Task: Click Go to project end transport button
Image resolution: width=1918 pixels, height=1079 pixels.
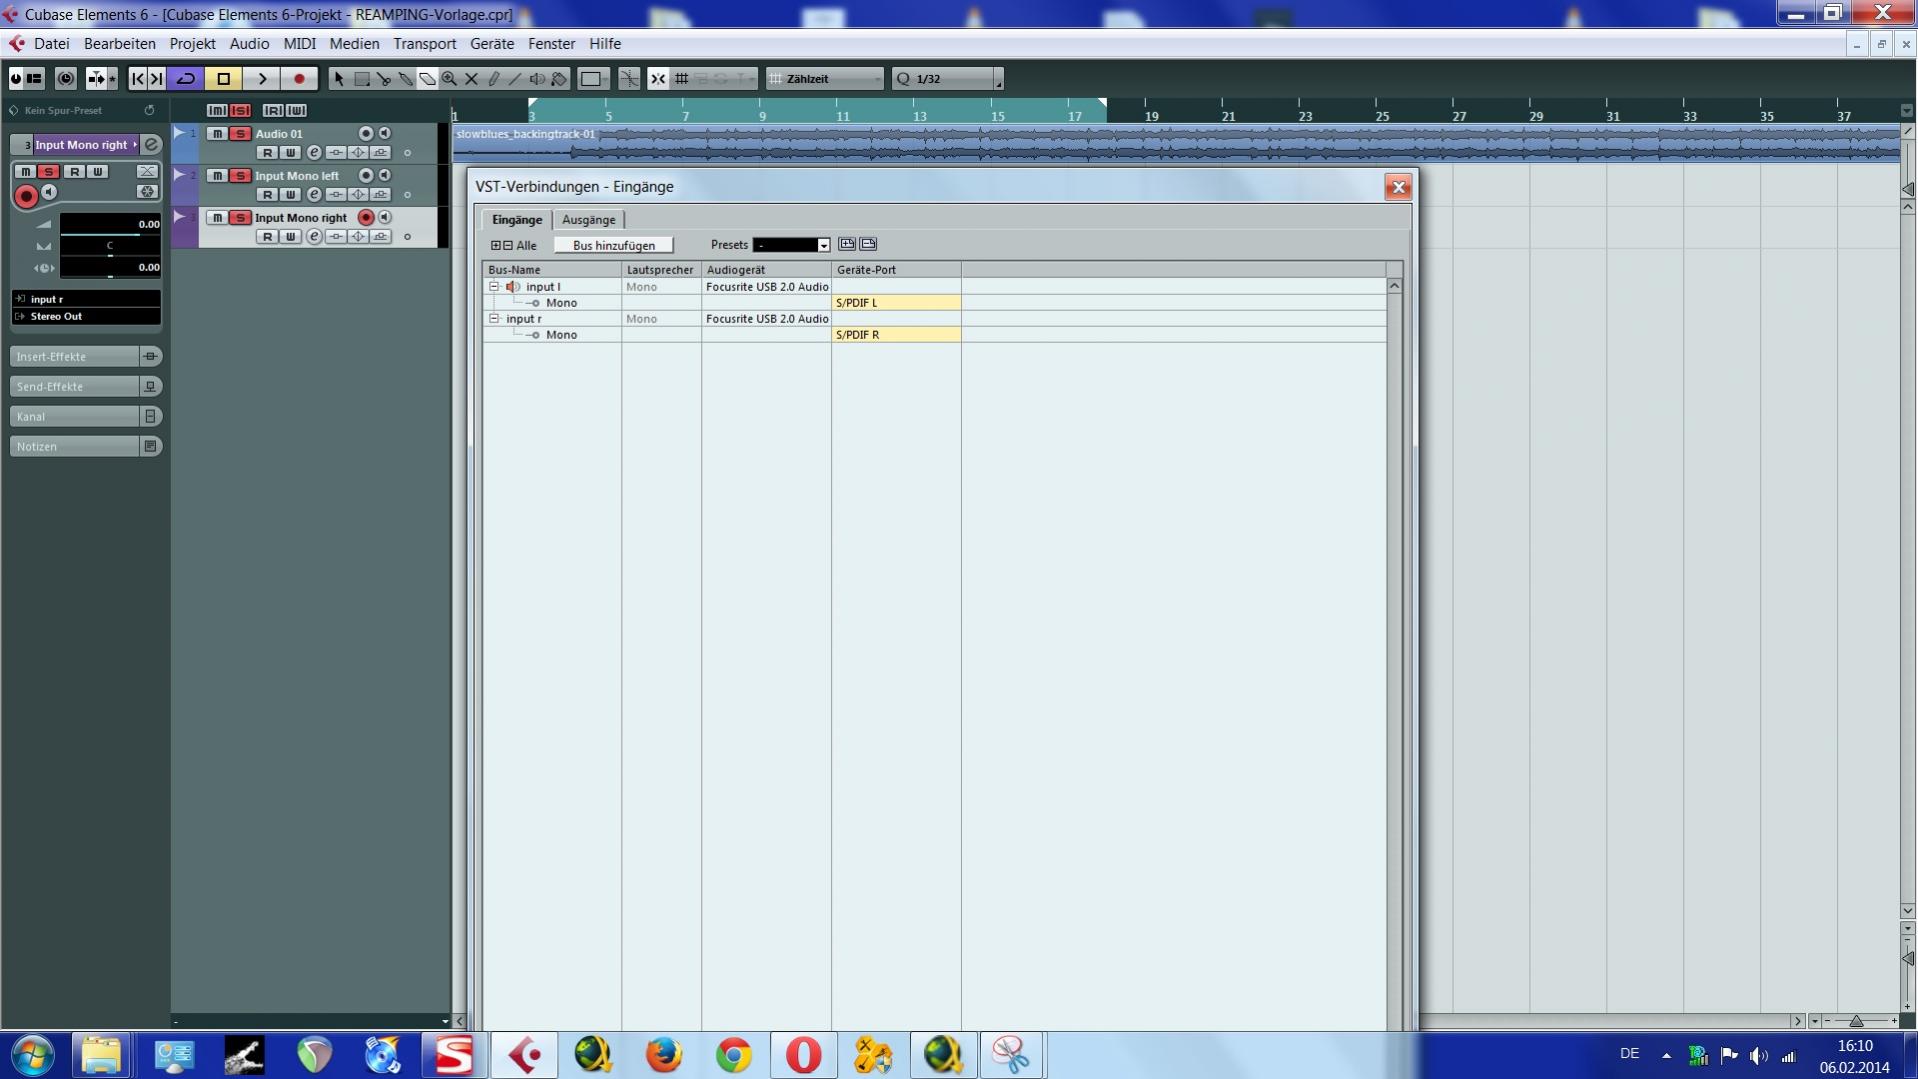Action: [x=157, y=79]
